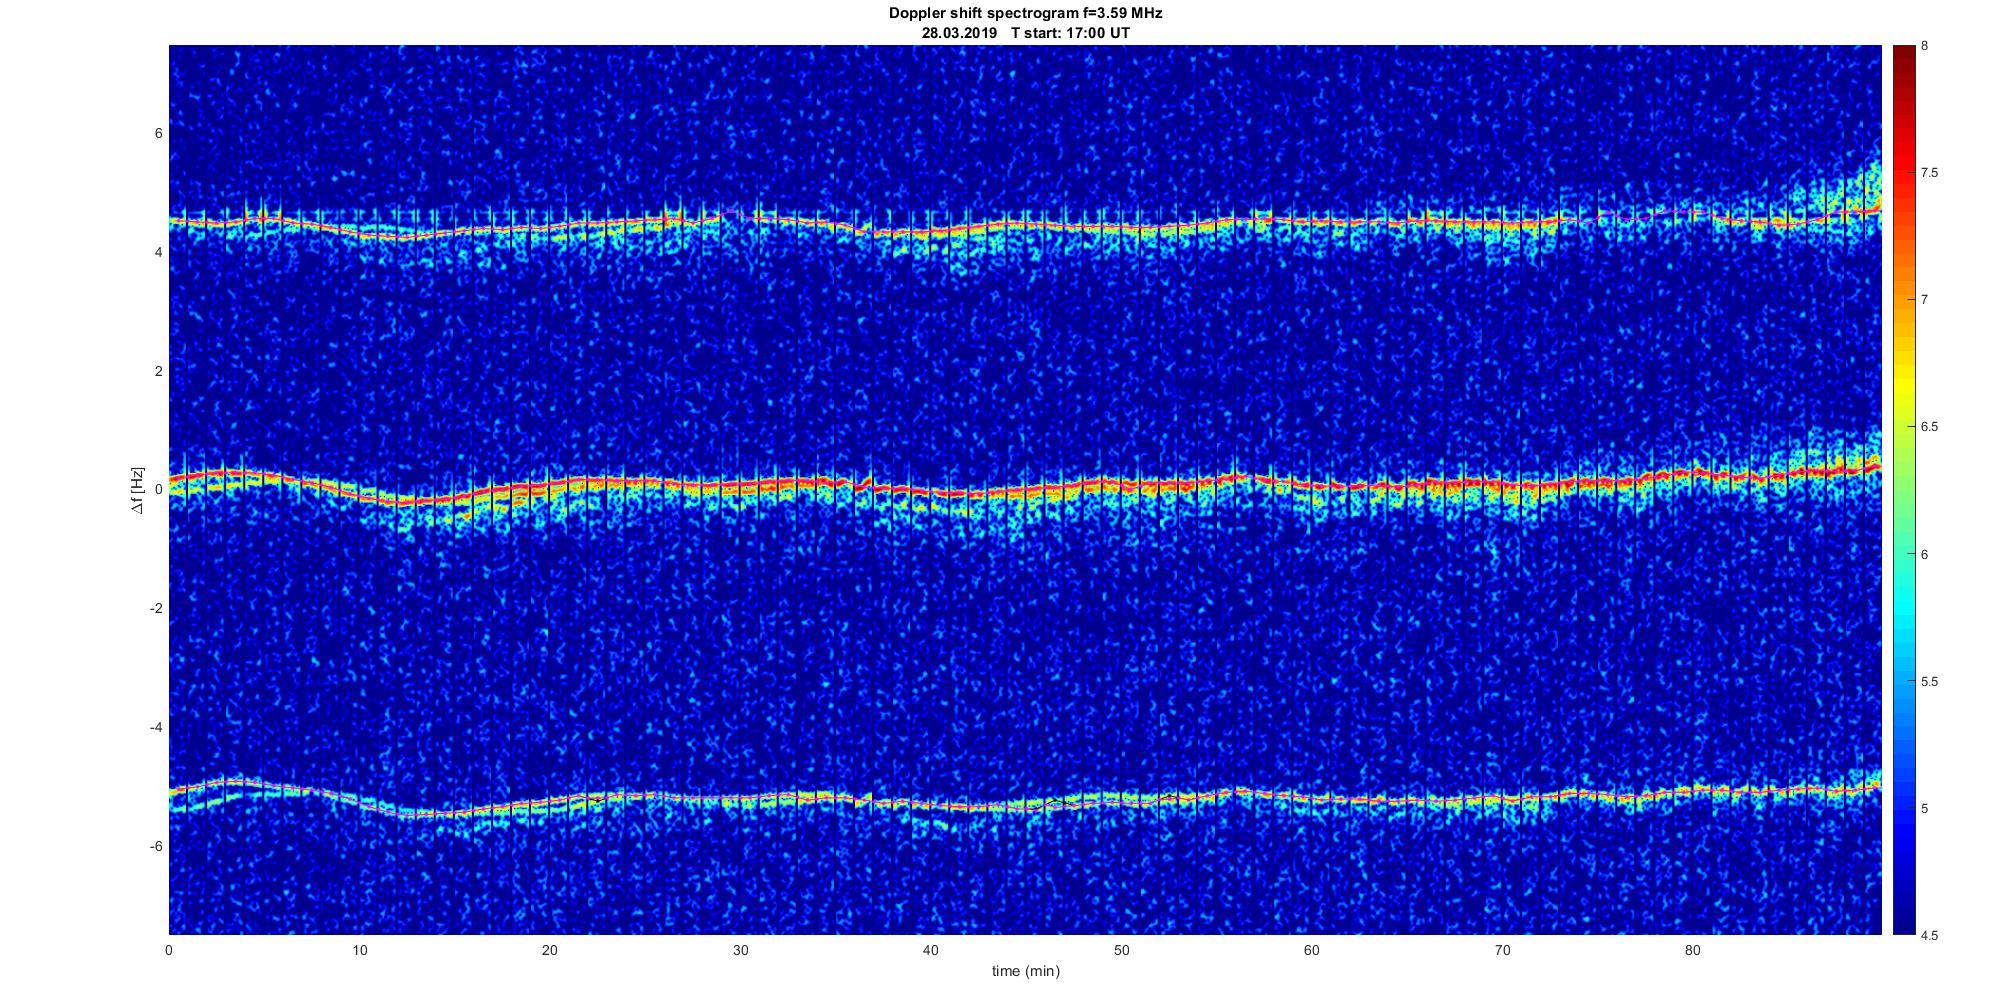This screenshot has width=2000, height=1003.
Task: Click the y-axis tick label '-2'
Action: coord(156,609)
